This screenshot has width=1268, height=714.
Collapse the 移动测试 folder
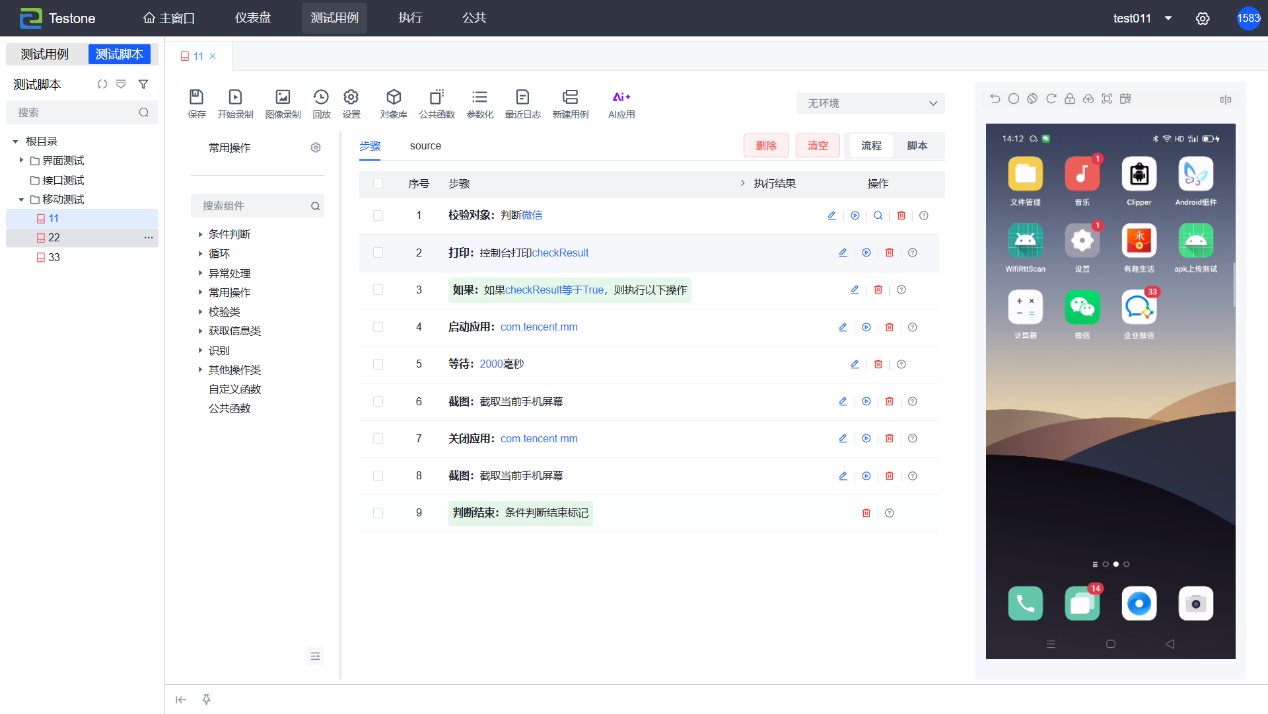[x=21, y=199]
